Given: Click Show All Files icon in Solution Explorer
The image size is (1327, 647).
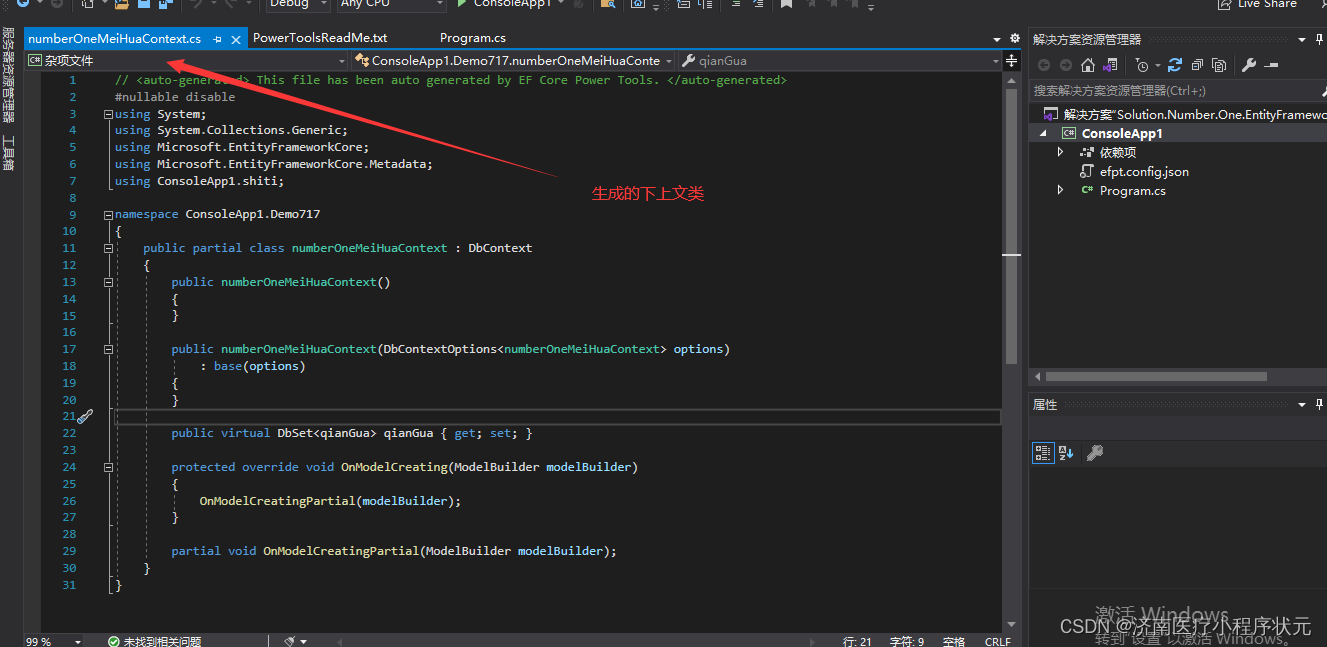Looking at the screenshot, I should pyautogui.click(x=1219, y=65).
